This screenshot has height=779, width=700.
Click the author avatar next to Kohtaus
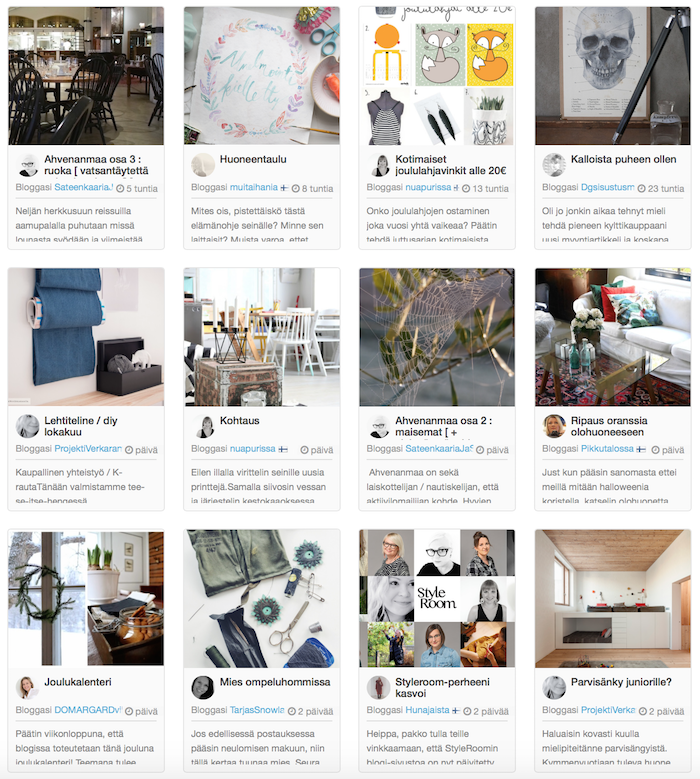point(203,426)
